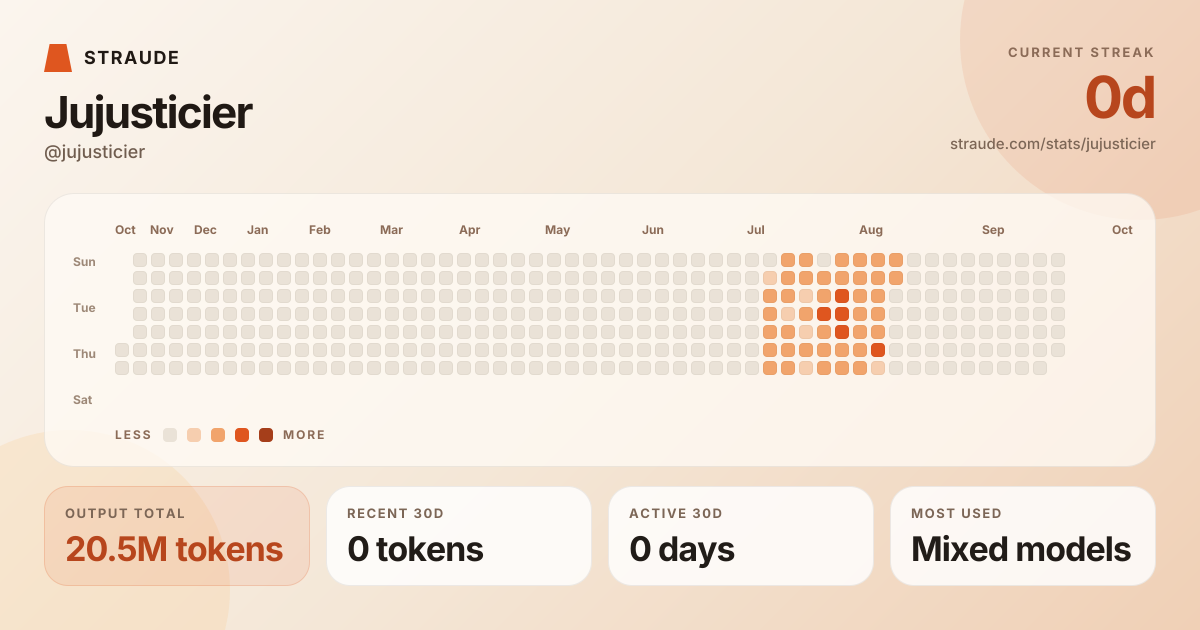
Task: Click the Aug month label
Action: [x=871, y=230]
